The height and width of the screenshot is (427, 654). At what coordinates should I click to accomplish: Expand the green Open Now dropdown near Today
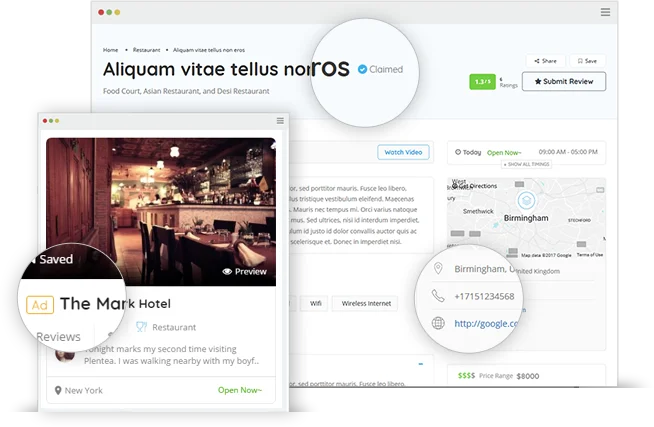[x=504, y=153]
